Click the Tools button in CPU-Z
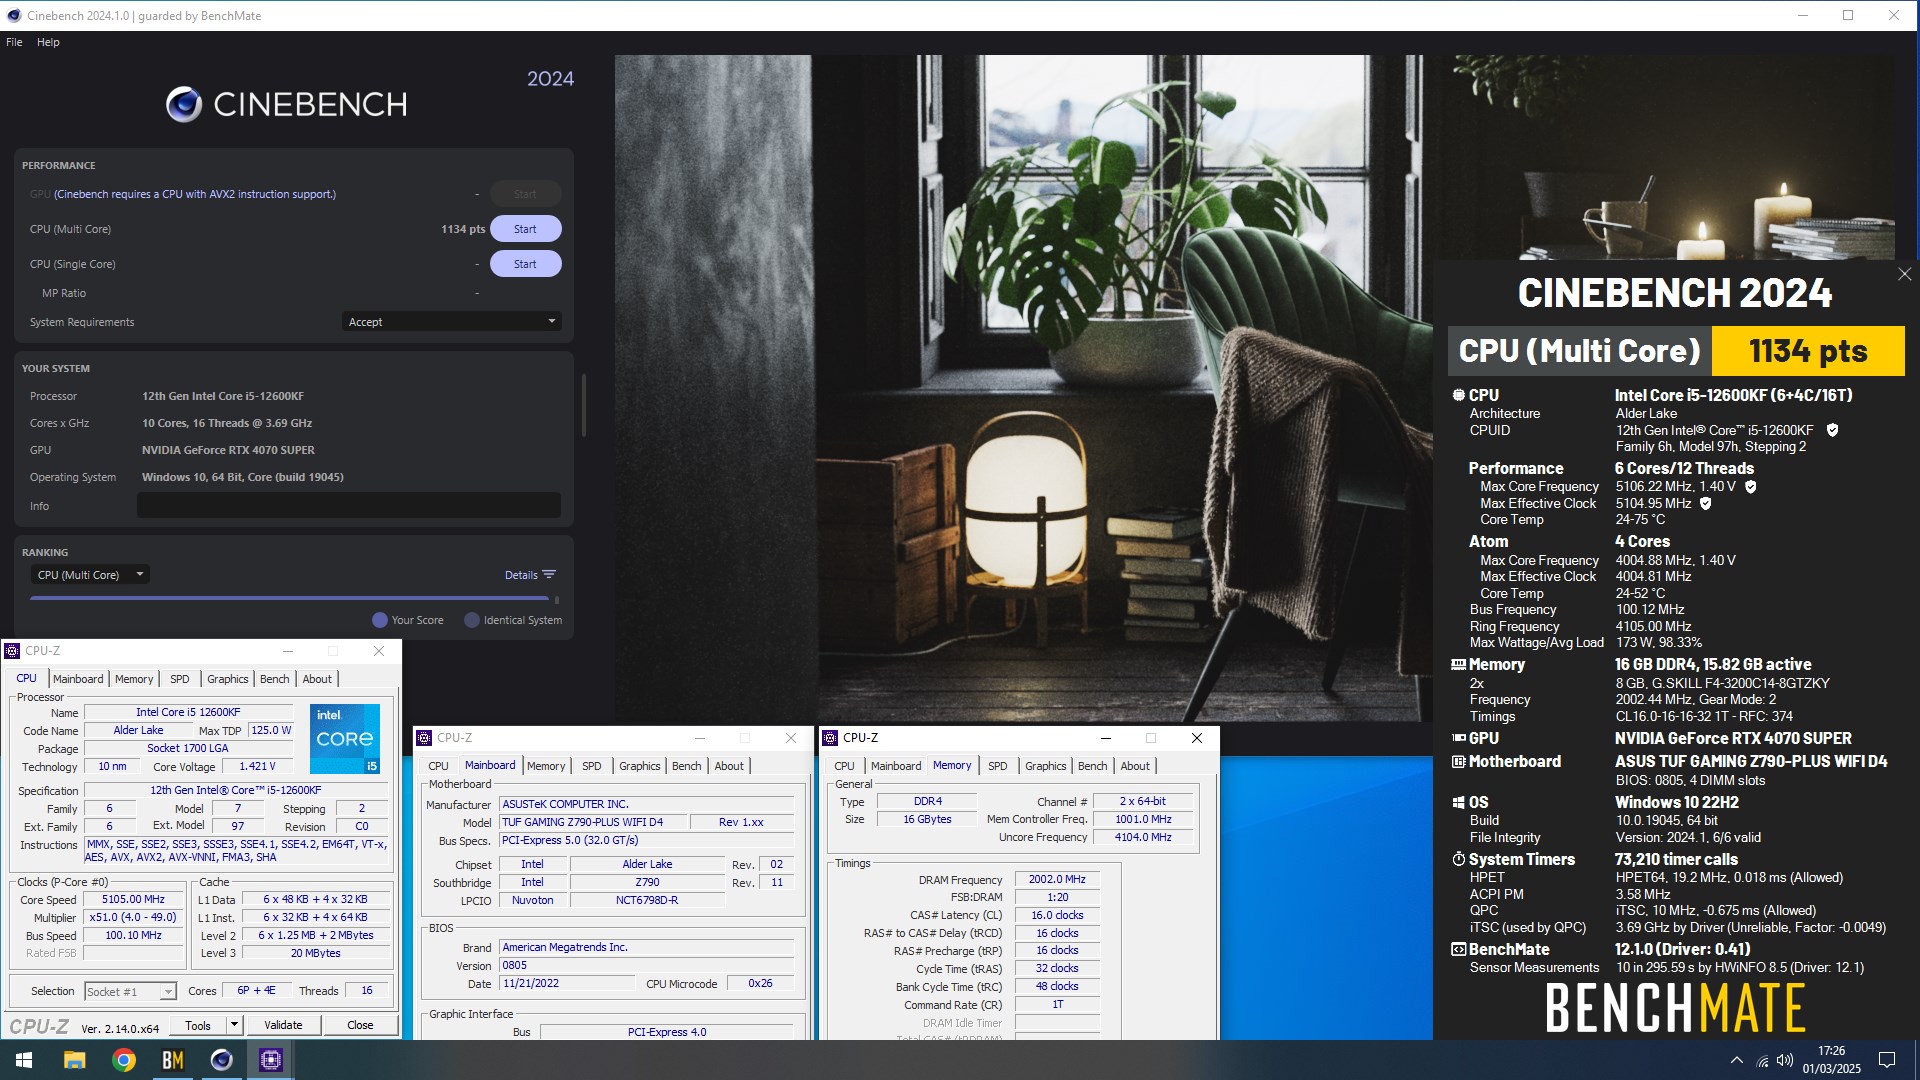This screenshot has width=1920, height=1080. tap(198, 1025)
